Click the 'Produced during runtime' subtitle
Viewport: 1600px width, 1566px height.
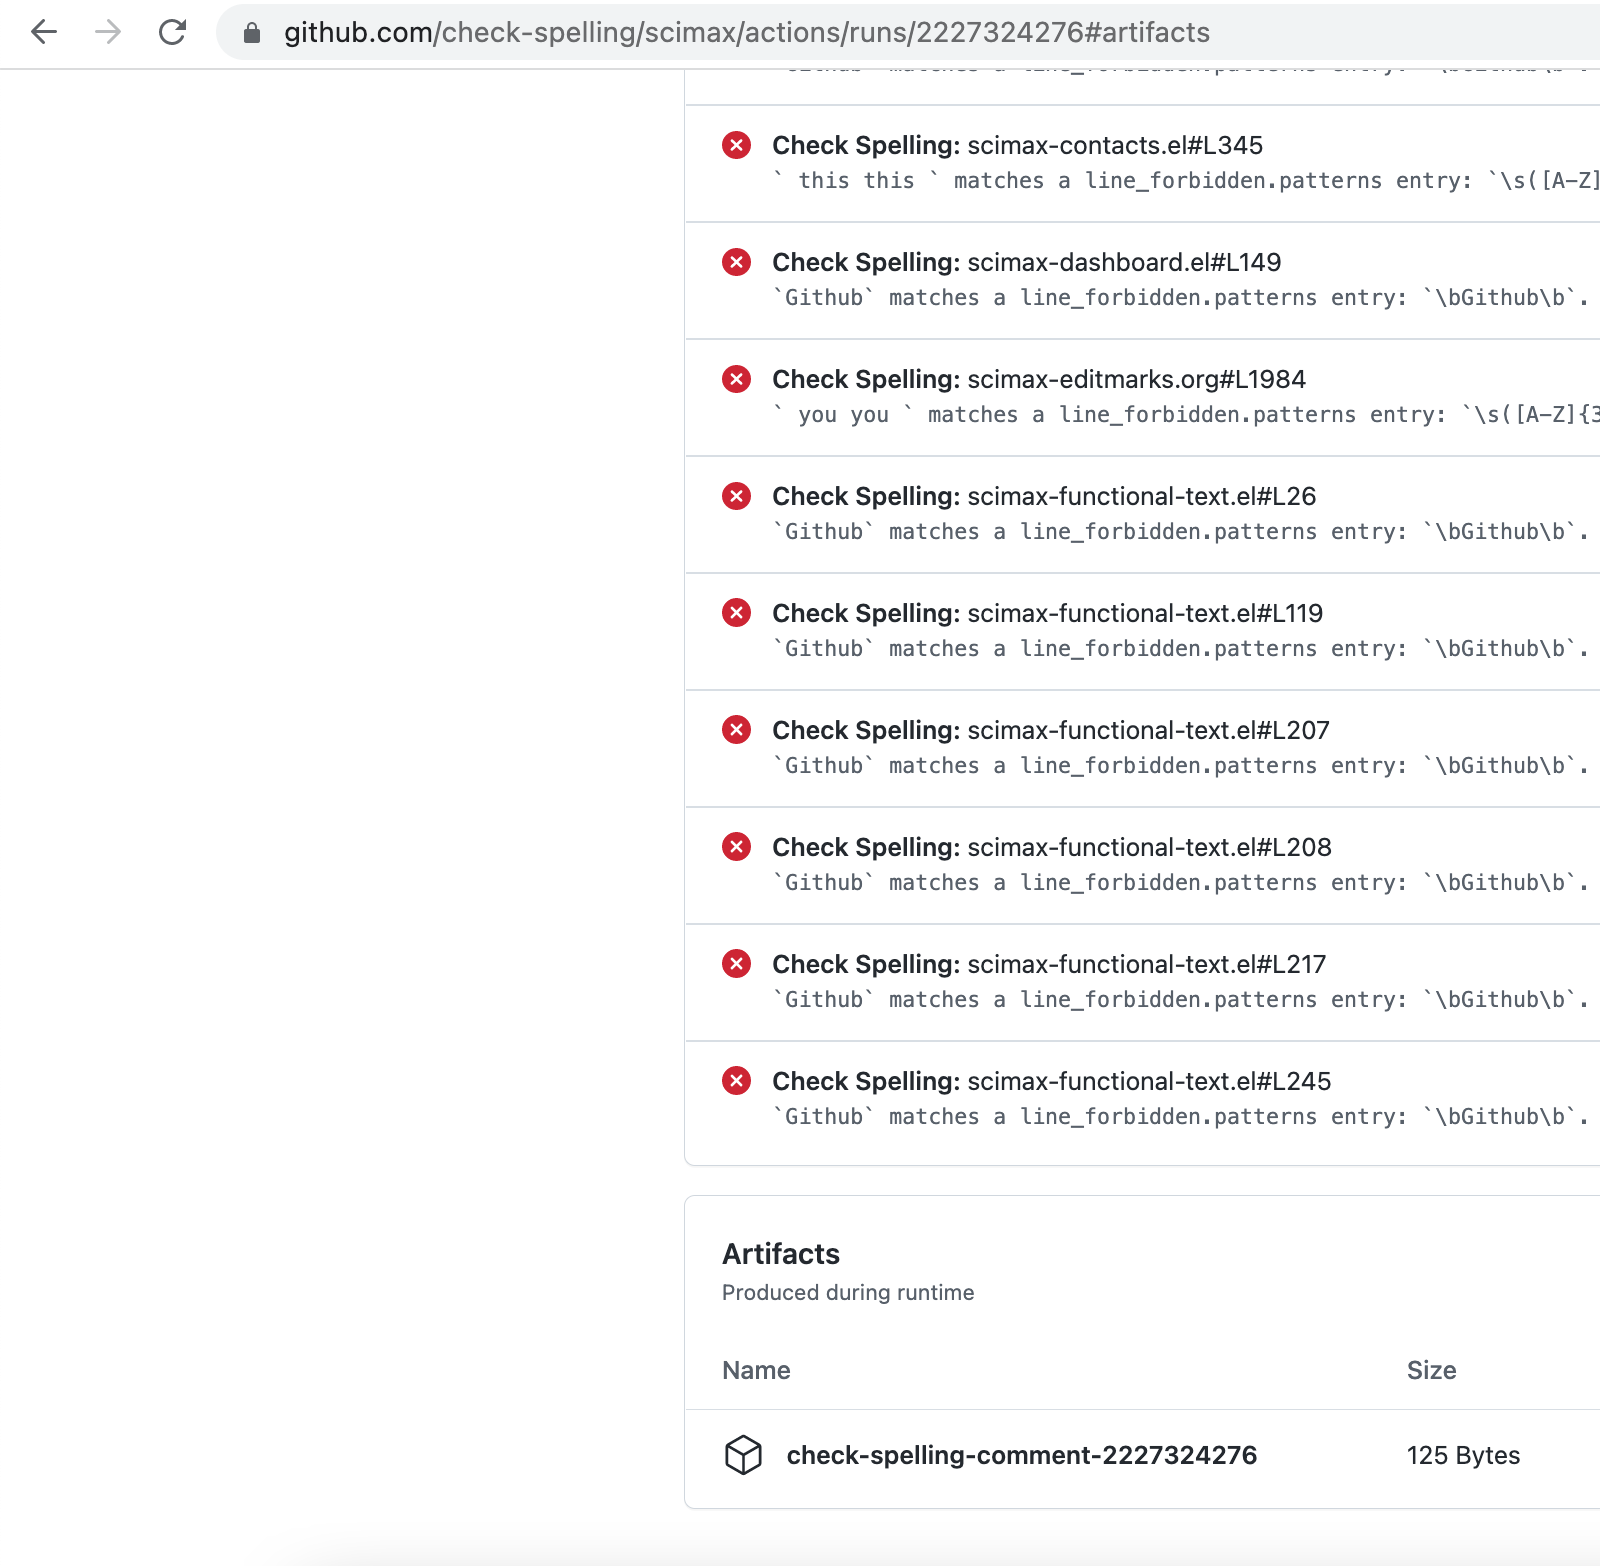(x=848, y=1293)
